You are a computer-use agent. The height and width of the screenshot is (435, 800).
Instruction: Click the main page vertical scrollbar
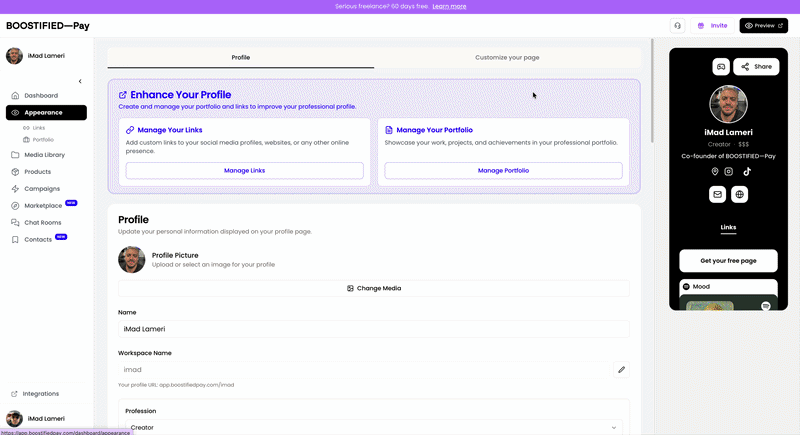point(652,91)
